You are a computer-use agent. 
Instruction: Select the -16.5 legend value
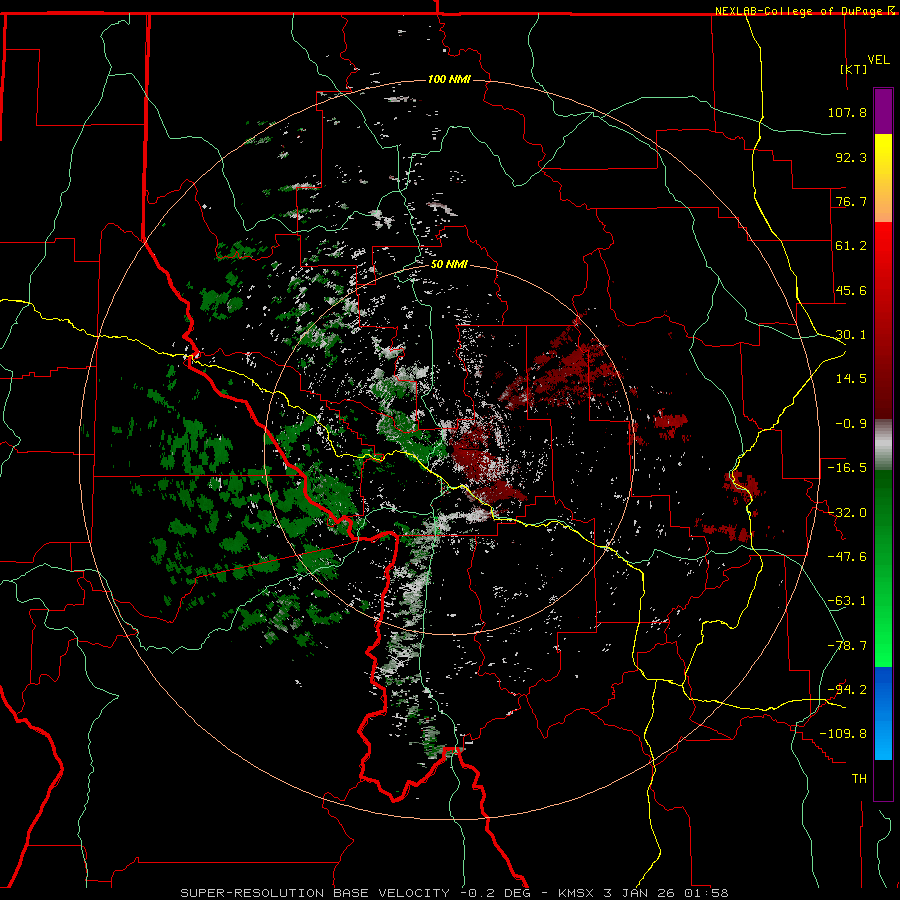coord(847,468)
